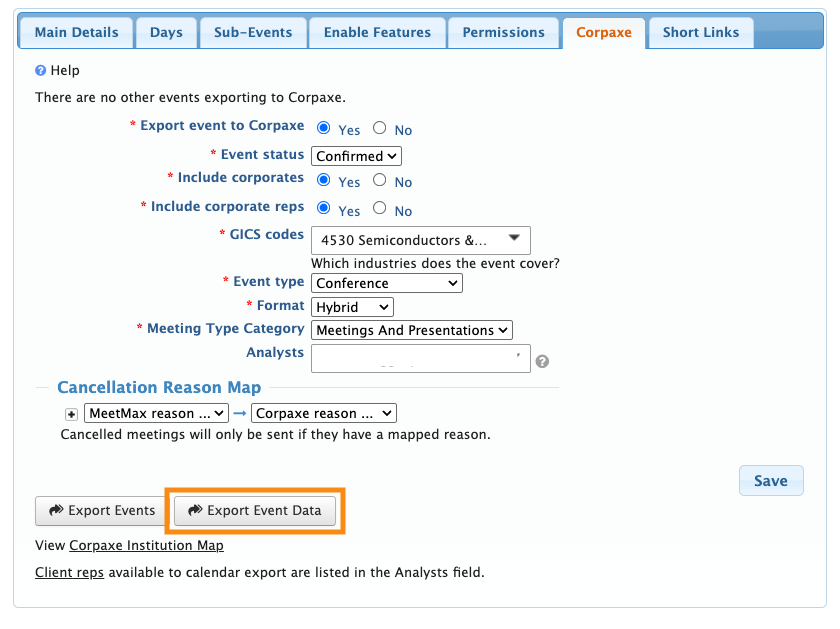This screenshot has width=840, height=629.
Task: Select No for Include corporate reps
Action: tap(380, 209)
